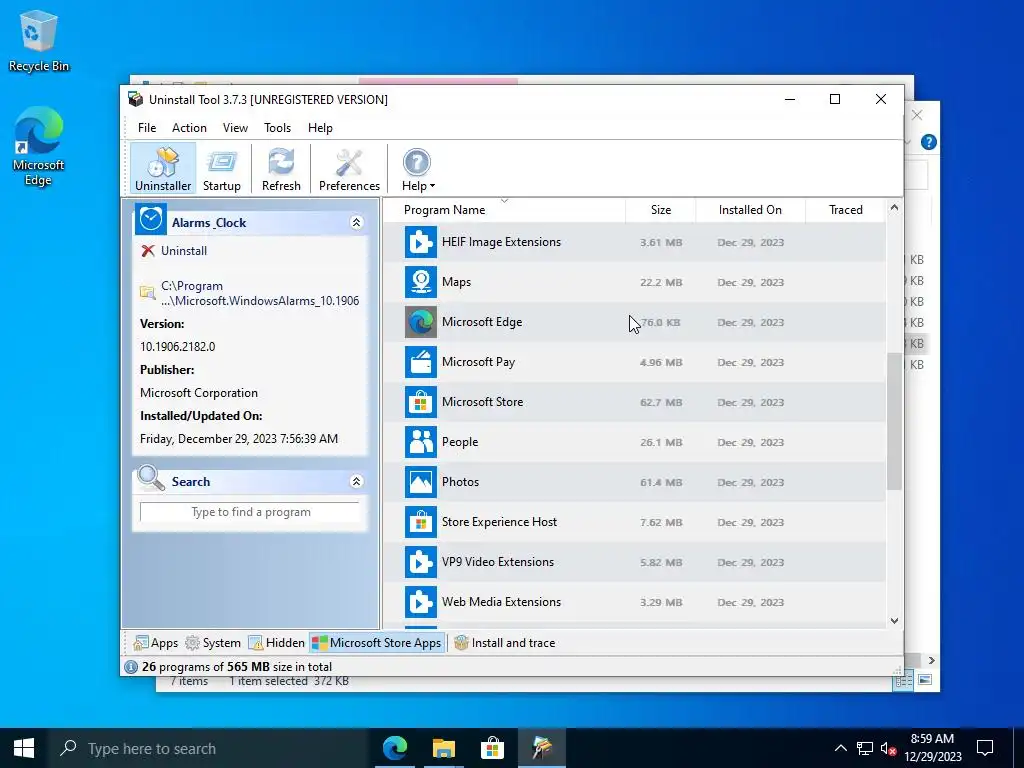Viewport: 1024px width, 768px height.
Task: Open the Install and trace tab
Action: click(505, 643)
